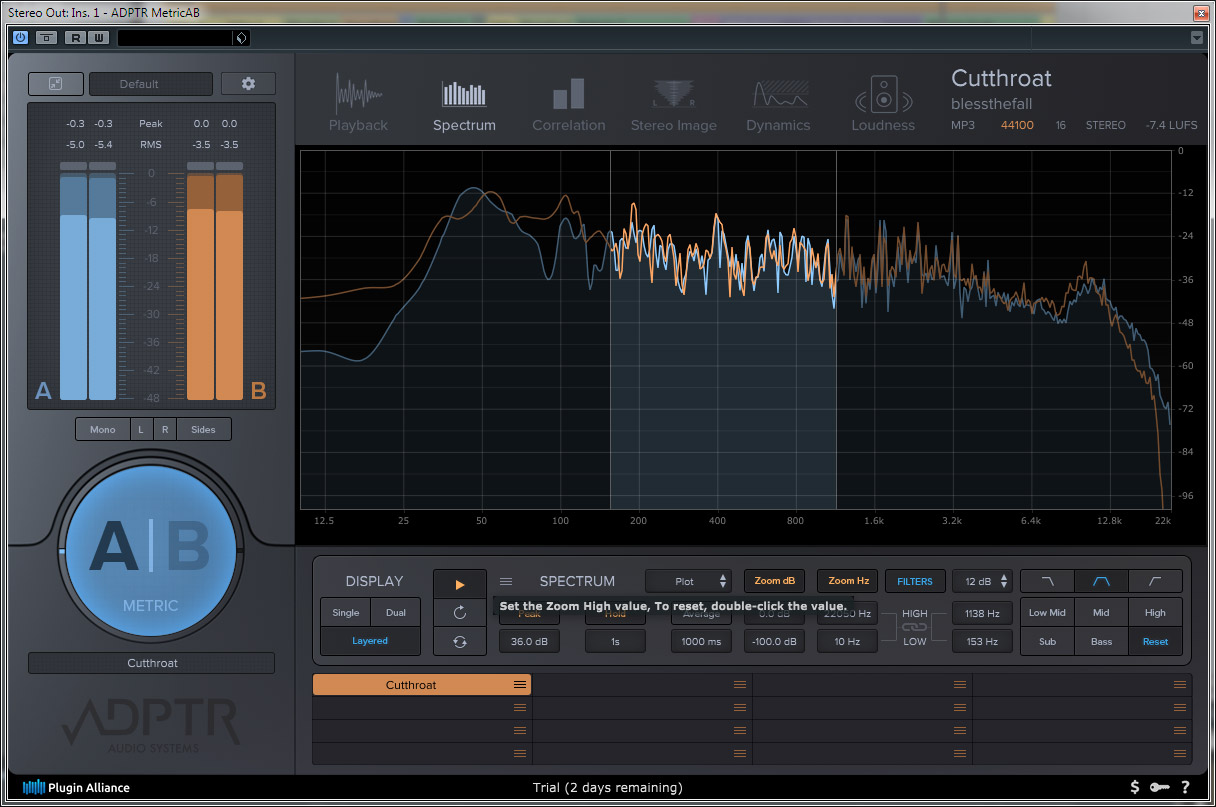The image size is (1216, 807).
Task: Click the Cutthroat song title
Action: [1001, 78]
